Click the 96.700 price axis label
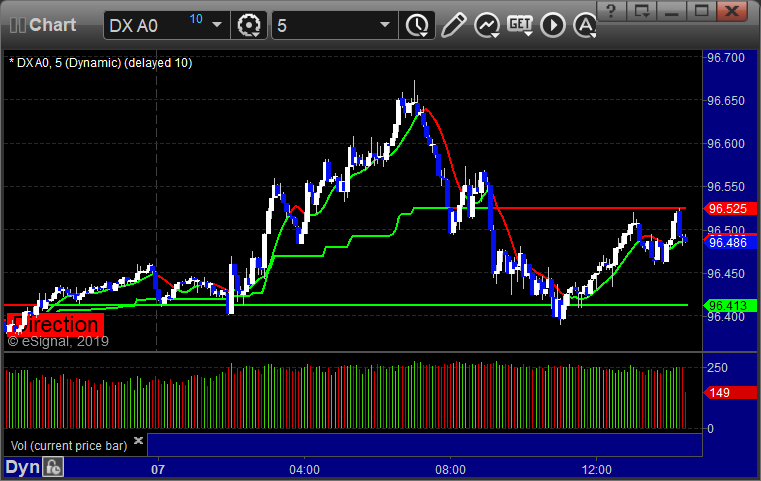761x481 pixels. [x=726, y=58]
